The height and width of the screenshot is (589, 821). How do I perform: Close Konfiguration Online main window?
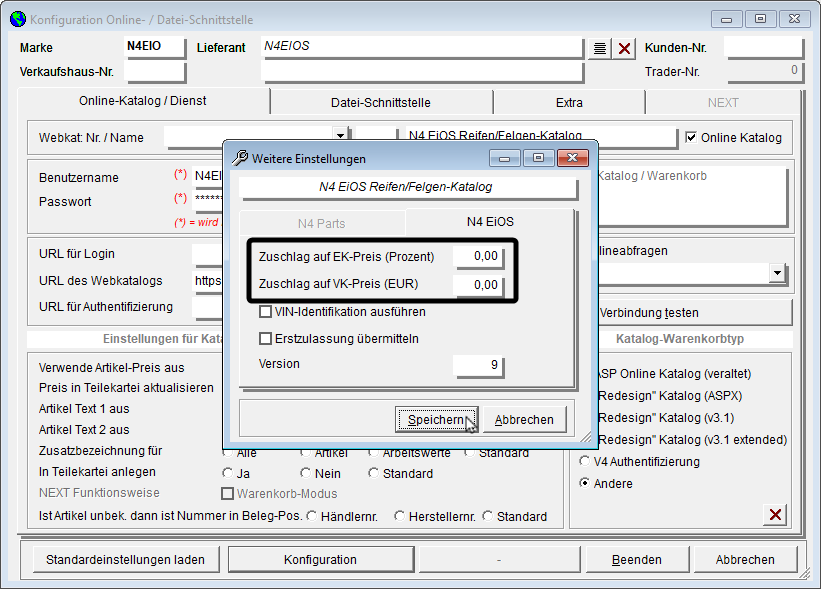pyautogui.click(x=794, y=19)
